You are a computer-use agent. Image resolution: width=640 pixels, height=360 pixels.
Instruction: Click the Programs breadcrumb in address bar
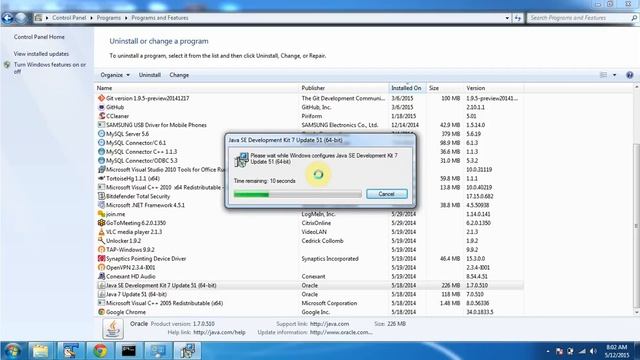[x=109, y=18]
